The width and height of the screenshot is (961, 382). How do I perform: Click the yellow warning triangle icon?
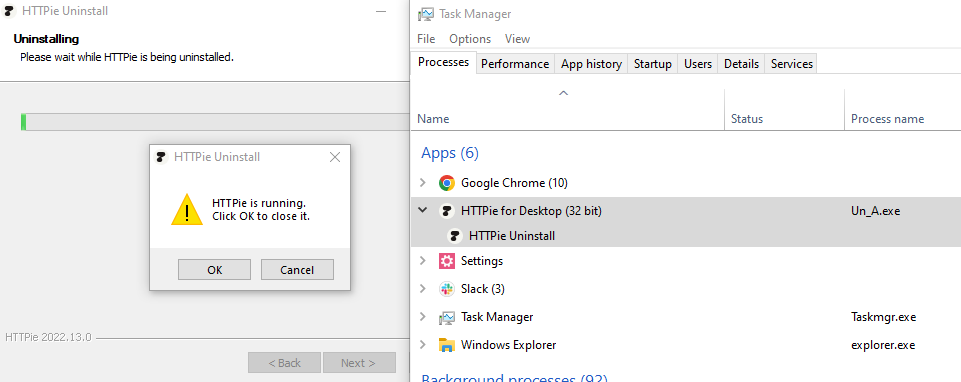(186, 210)
